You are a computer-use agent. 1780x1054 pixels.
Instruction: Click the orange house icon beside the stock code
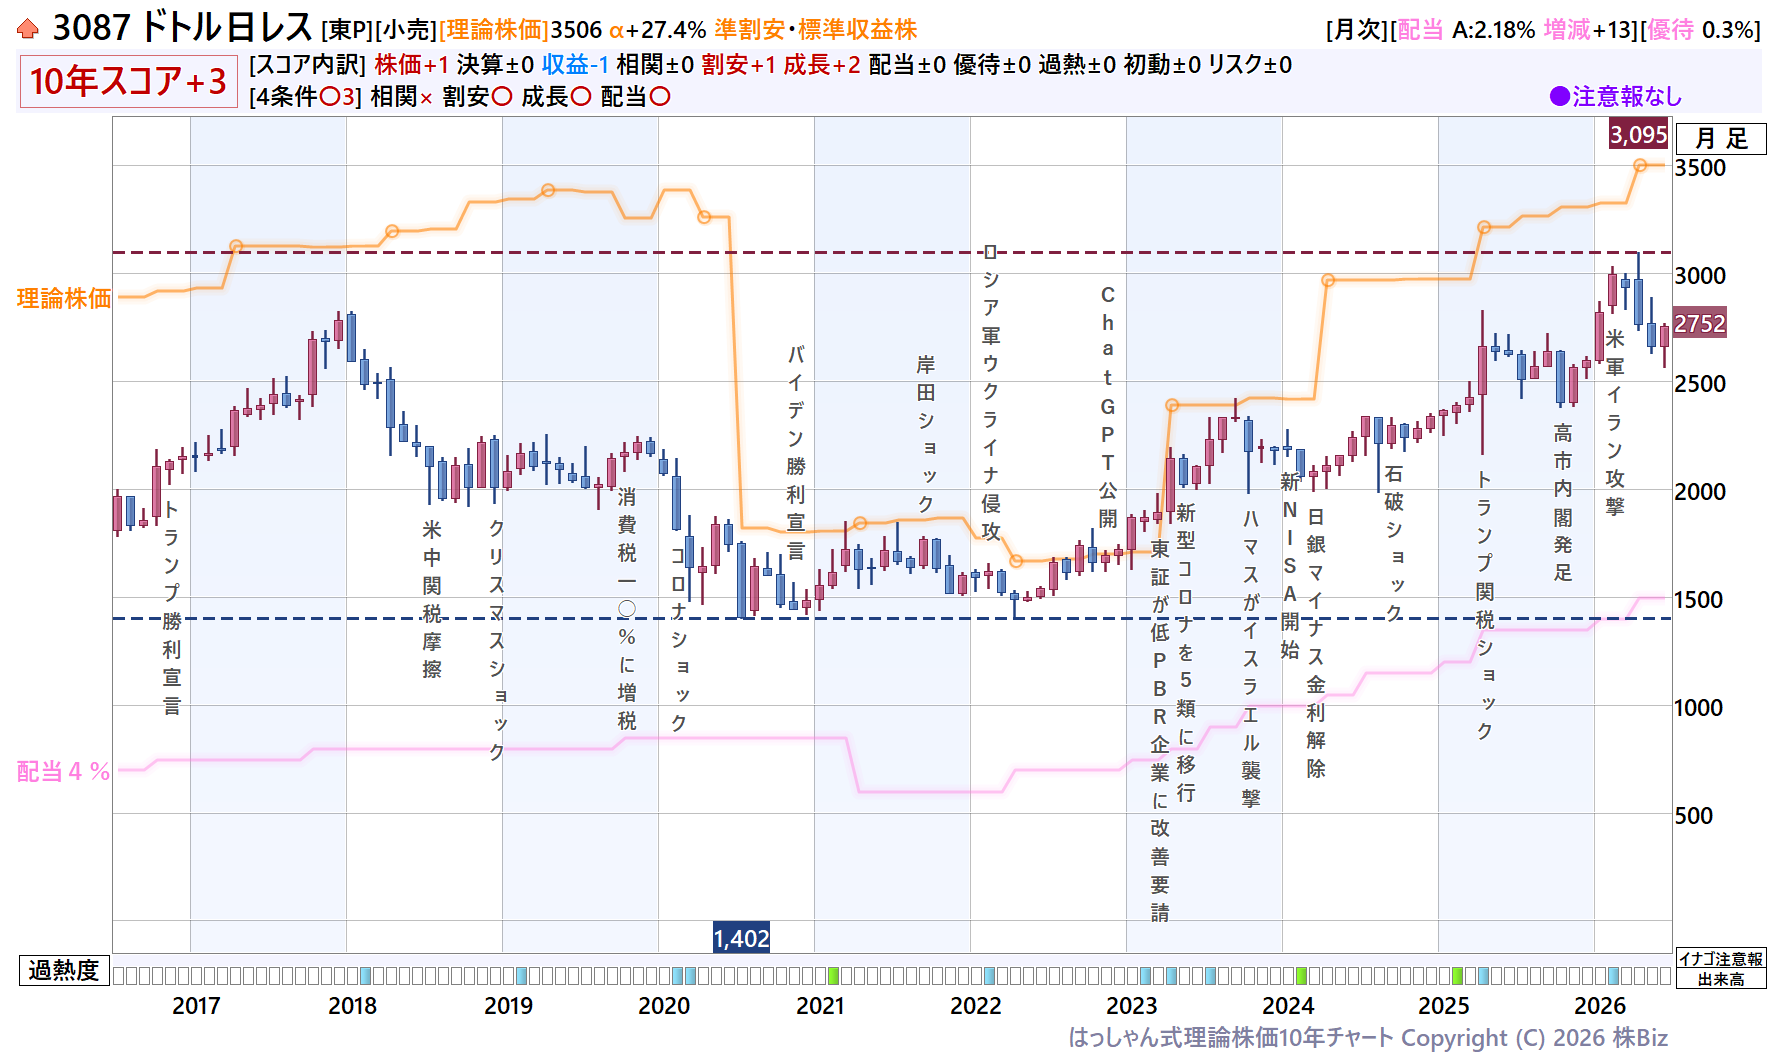(x=28, y=29)
